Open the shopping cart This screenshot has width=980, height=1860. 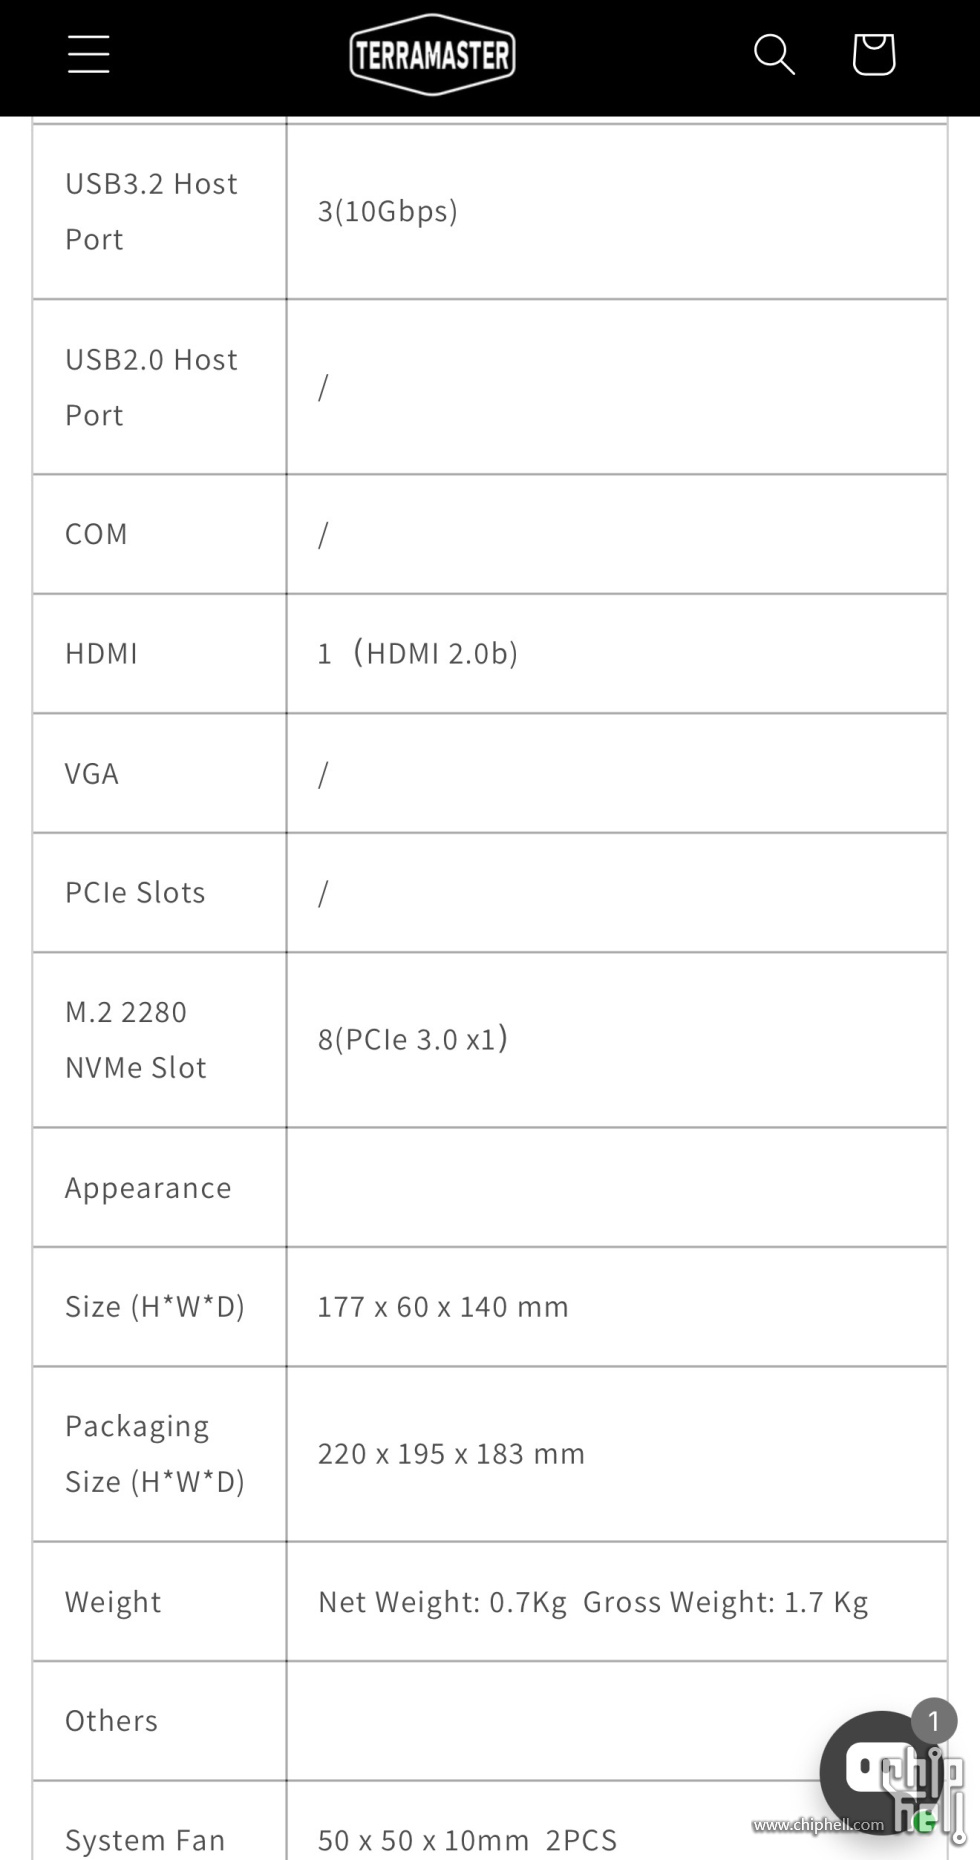[x=873, y=54]
